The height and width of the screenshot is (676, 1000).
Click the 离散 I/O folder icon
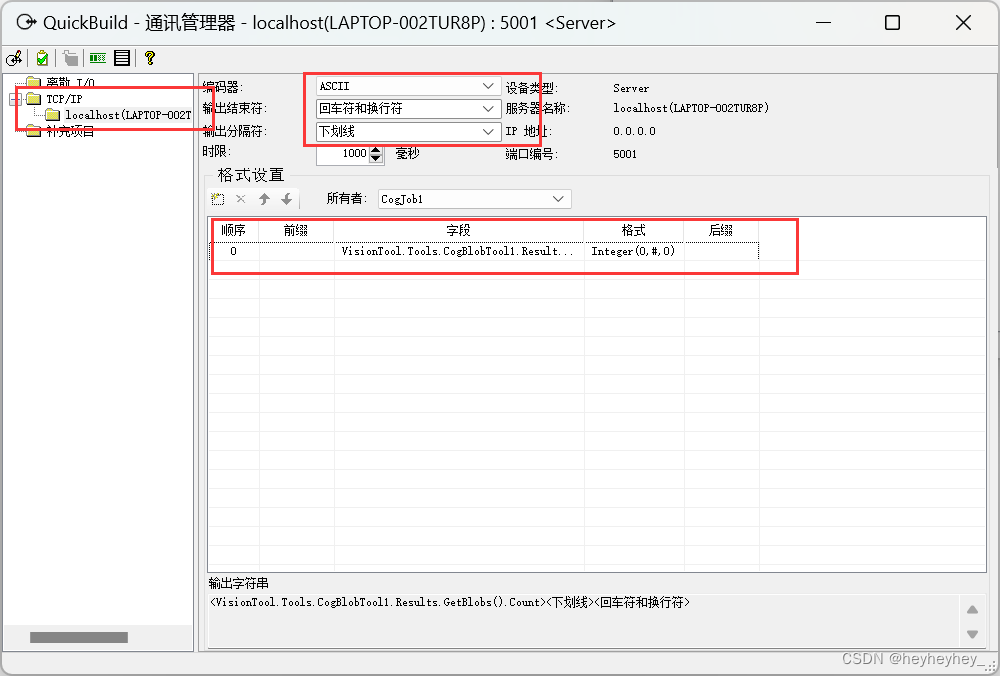pos(33,82)
